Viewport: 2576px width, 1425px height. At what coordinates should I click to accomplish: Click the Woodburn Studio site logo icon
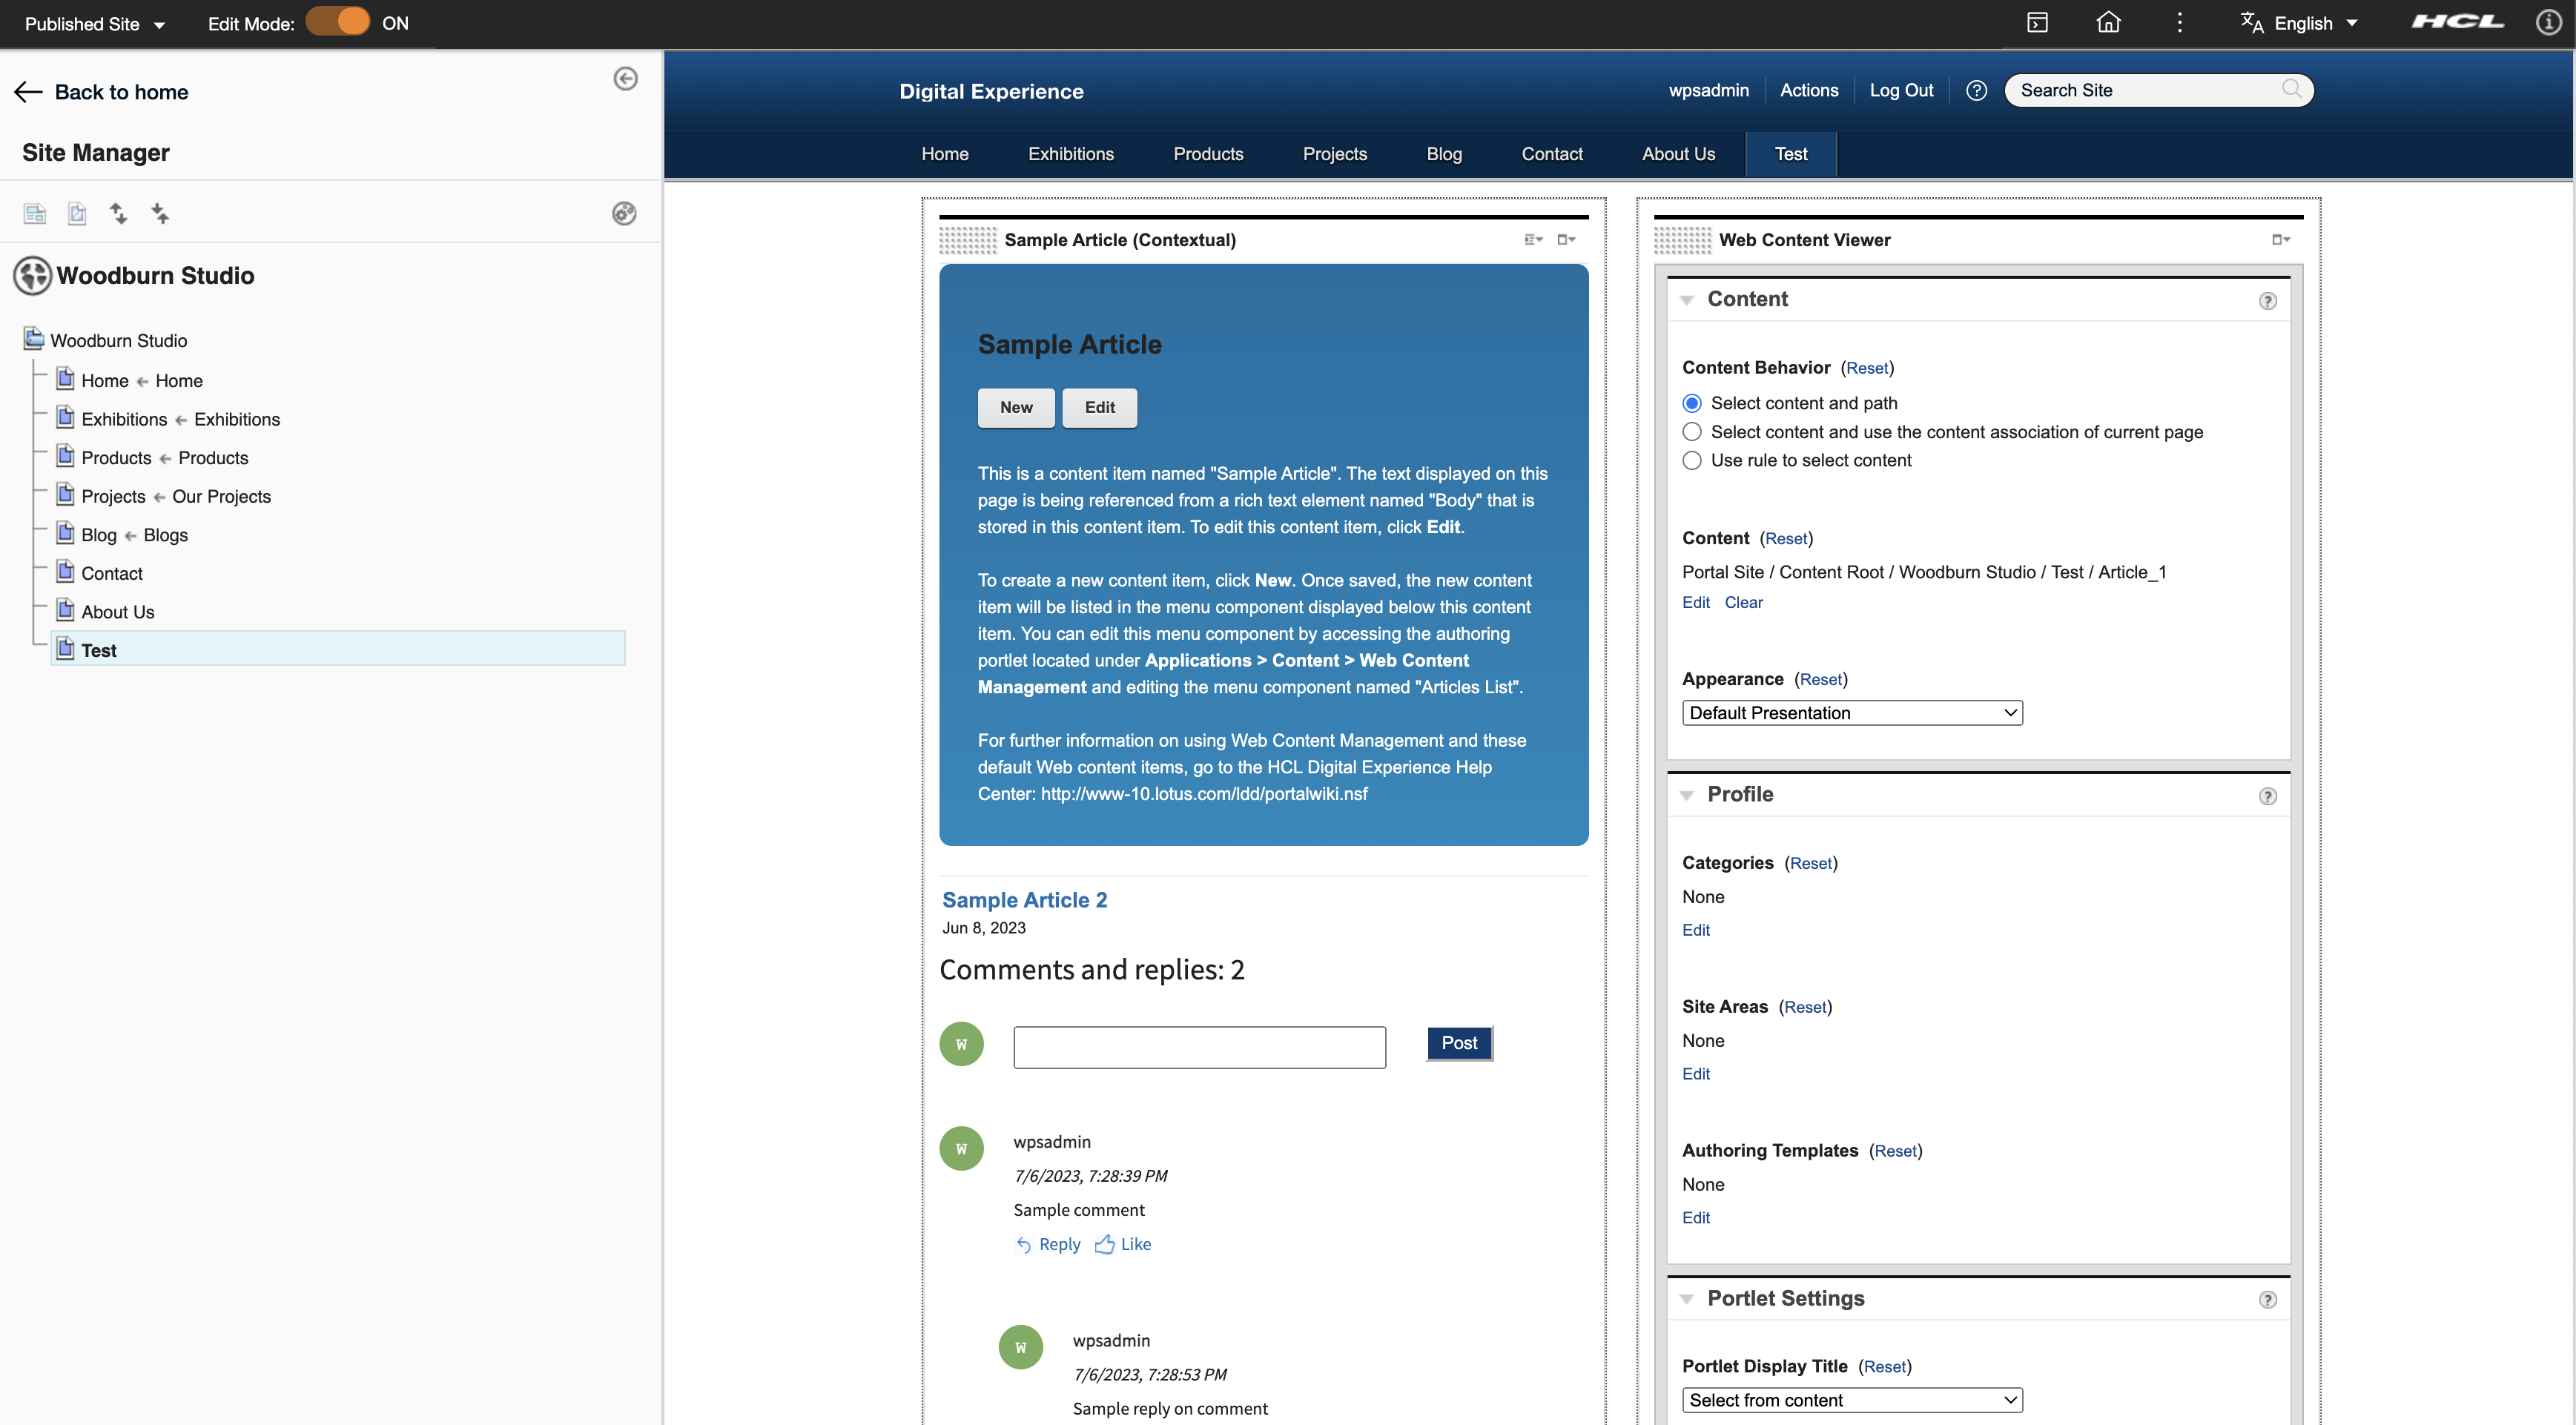pos(31,276)
